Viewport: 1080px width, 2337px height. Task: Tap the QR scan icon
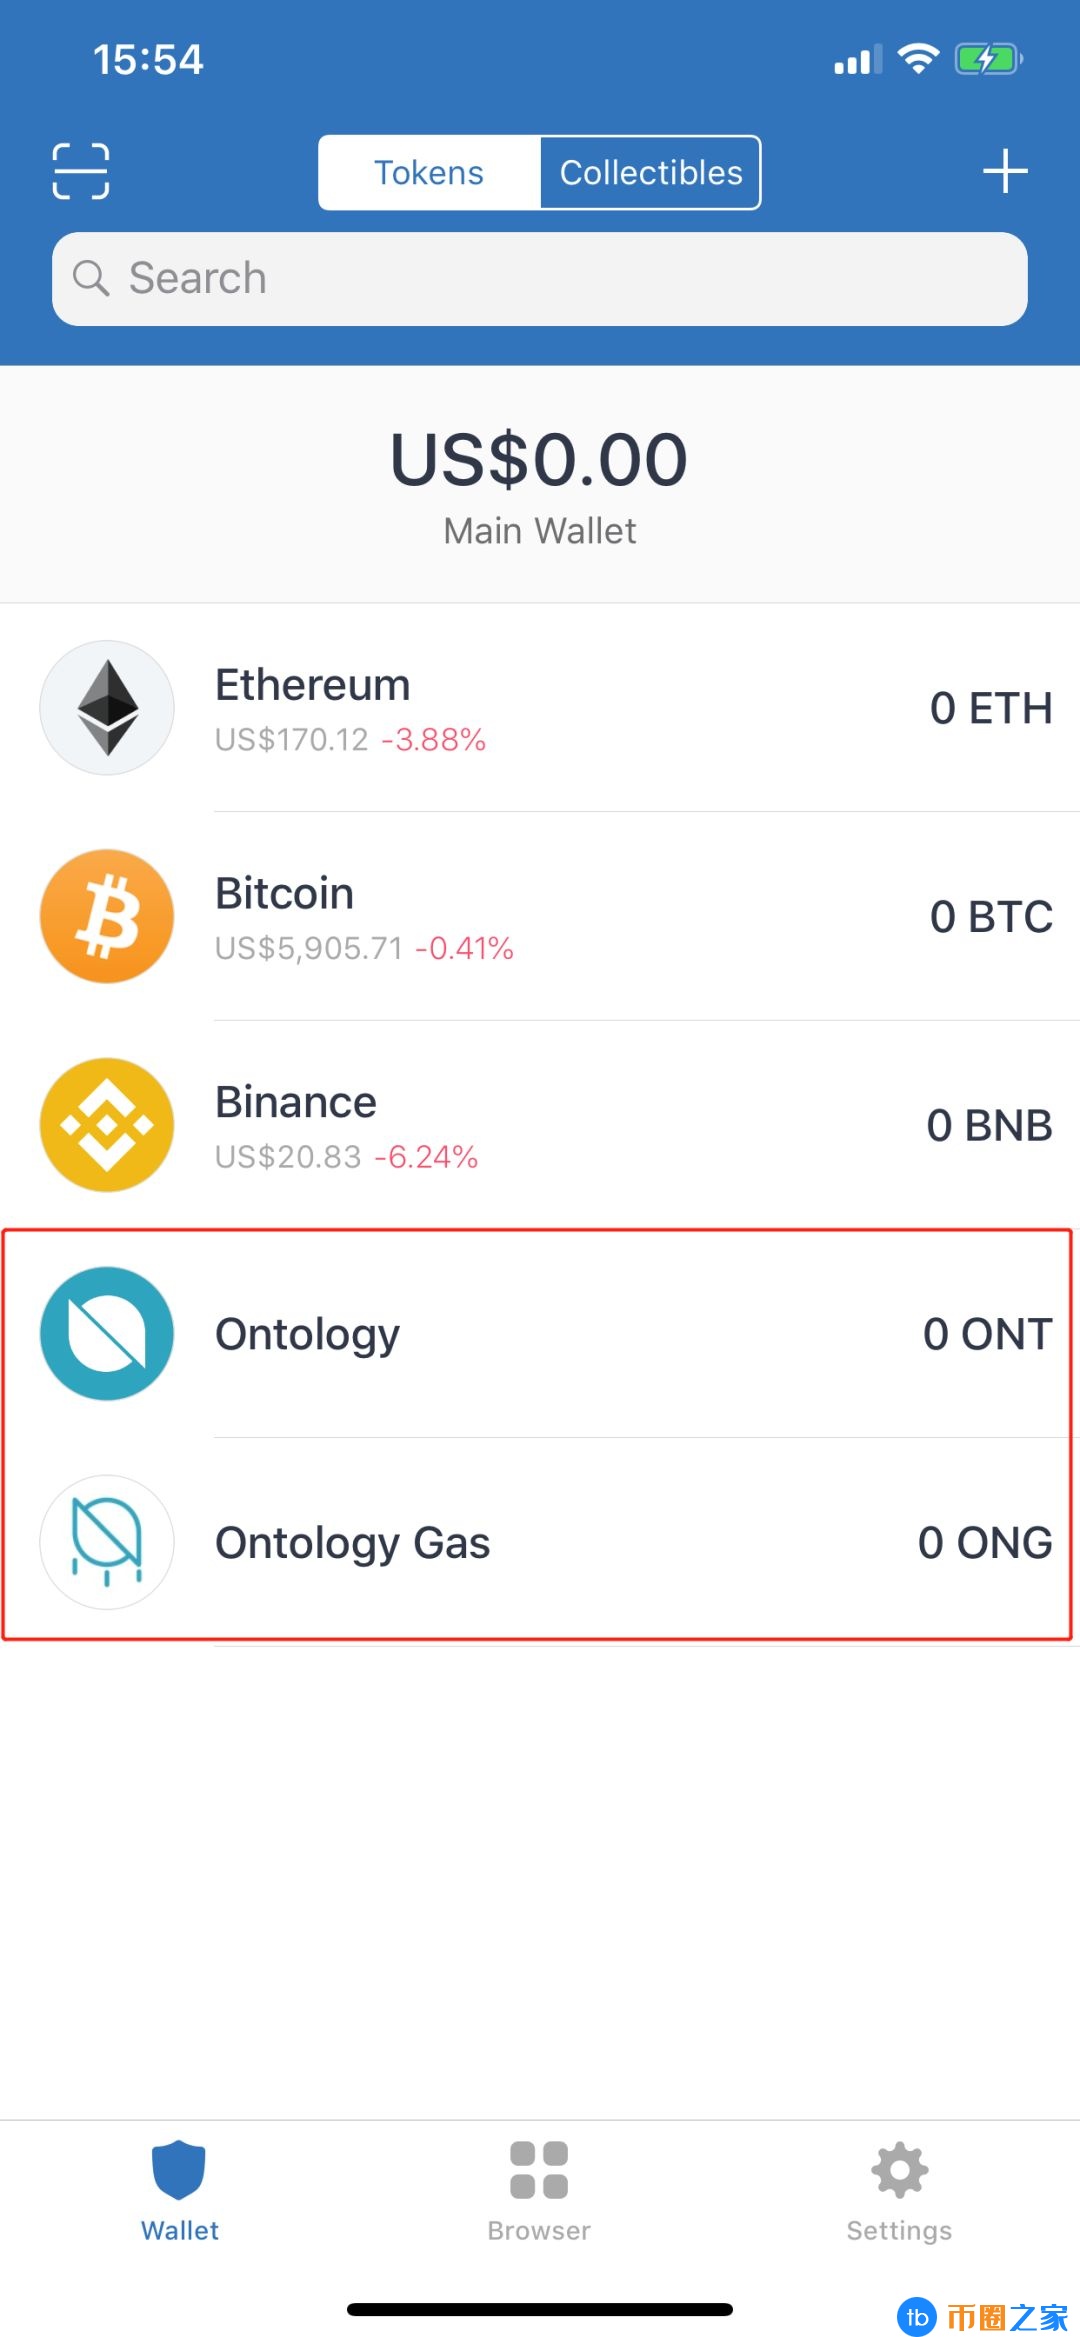pyautogui.click(x=80, y=171)
